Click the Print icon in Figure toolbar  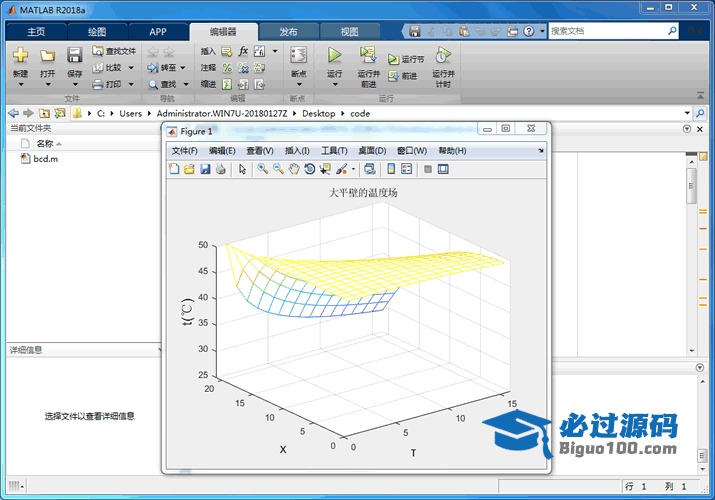[x=221, y=169]
